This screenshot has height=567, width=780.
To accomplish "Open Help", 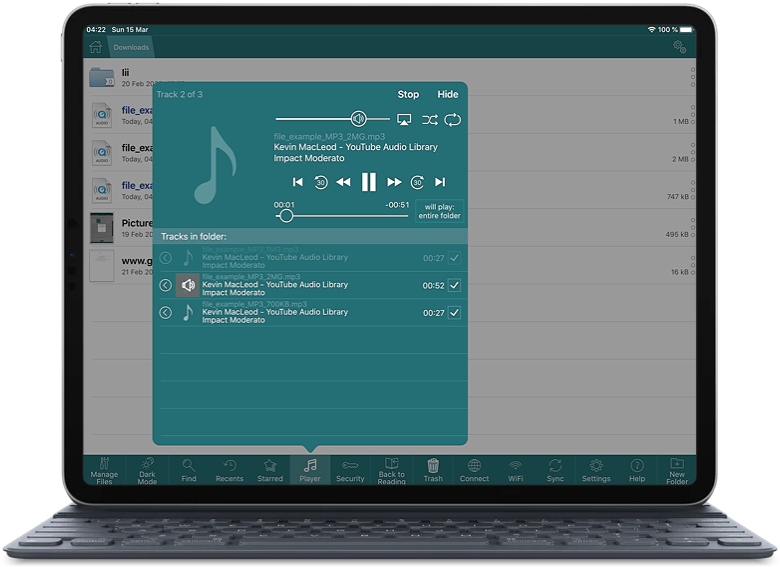I will point(637,470).
